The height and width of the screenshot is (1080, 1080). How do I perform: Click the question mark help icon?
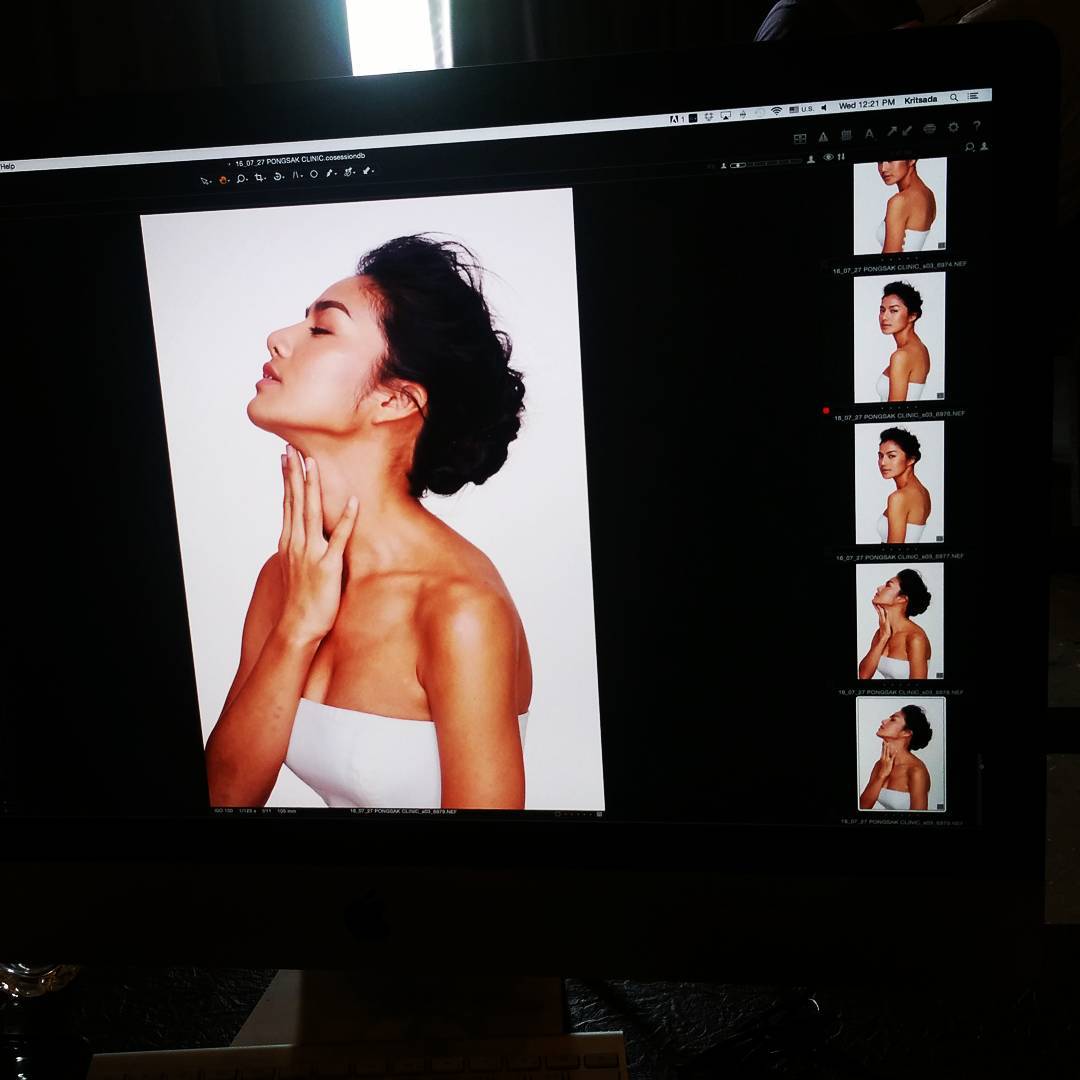(x=976, y=125)
